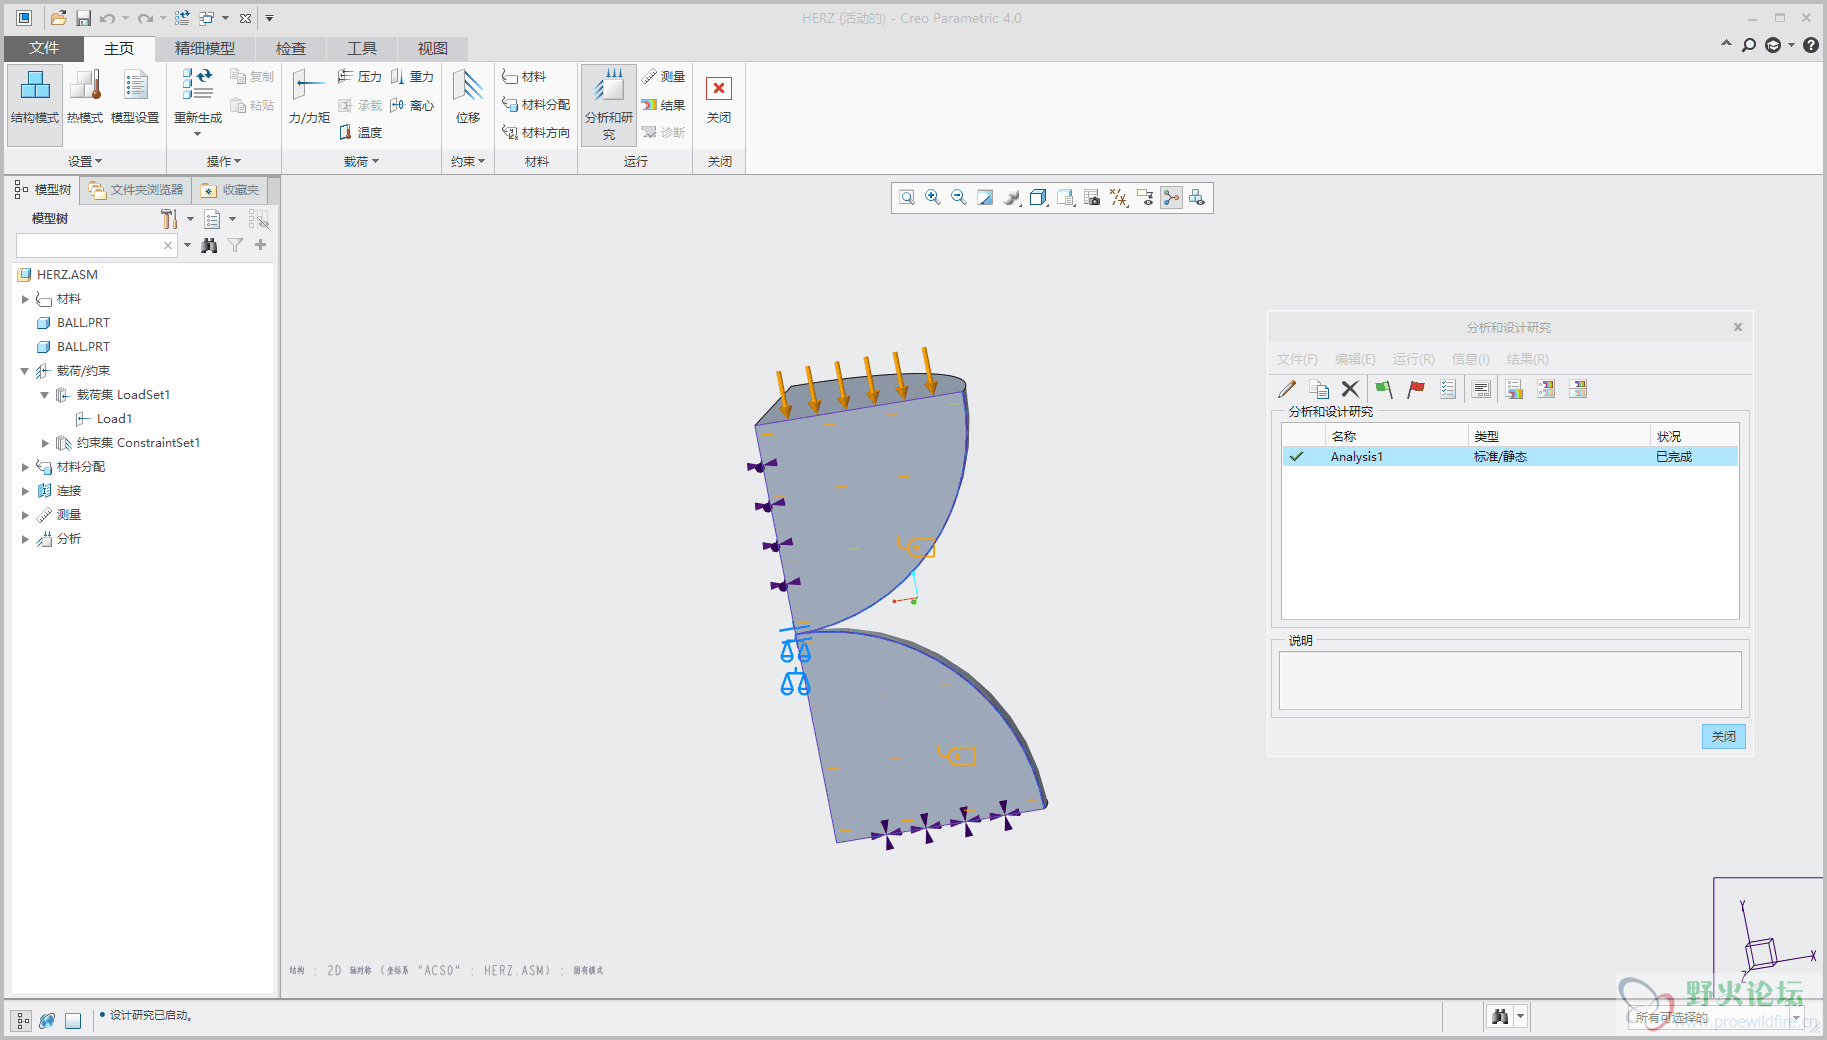Add a 重力 gravity load
The height and width of the screenshot is (1040, 1827).
click(x=412, y=77)
